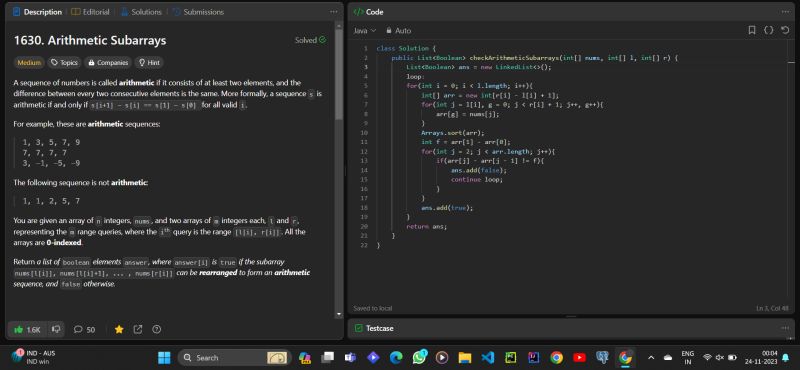Screen dimensions: 800x370
Task: Open Task View on the taskbar
Action: [x=327, y=358]
